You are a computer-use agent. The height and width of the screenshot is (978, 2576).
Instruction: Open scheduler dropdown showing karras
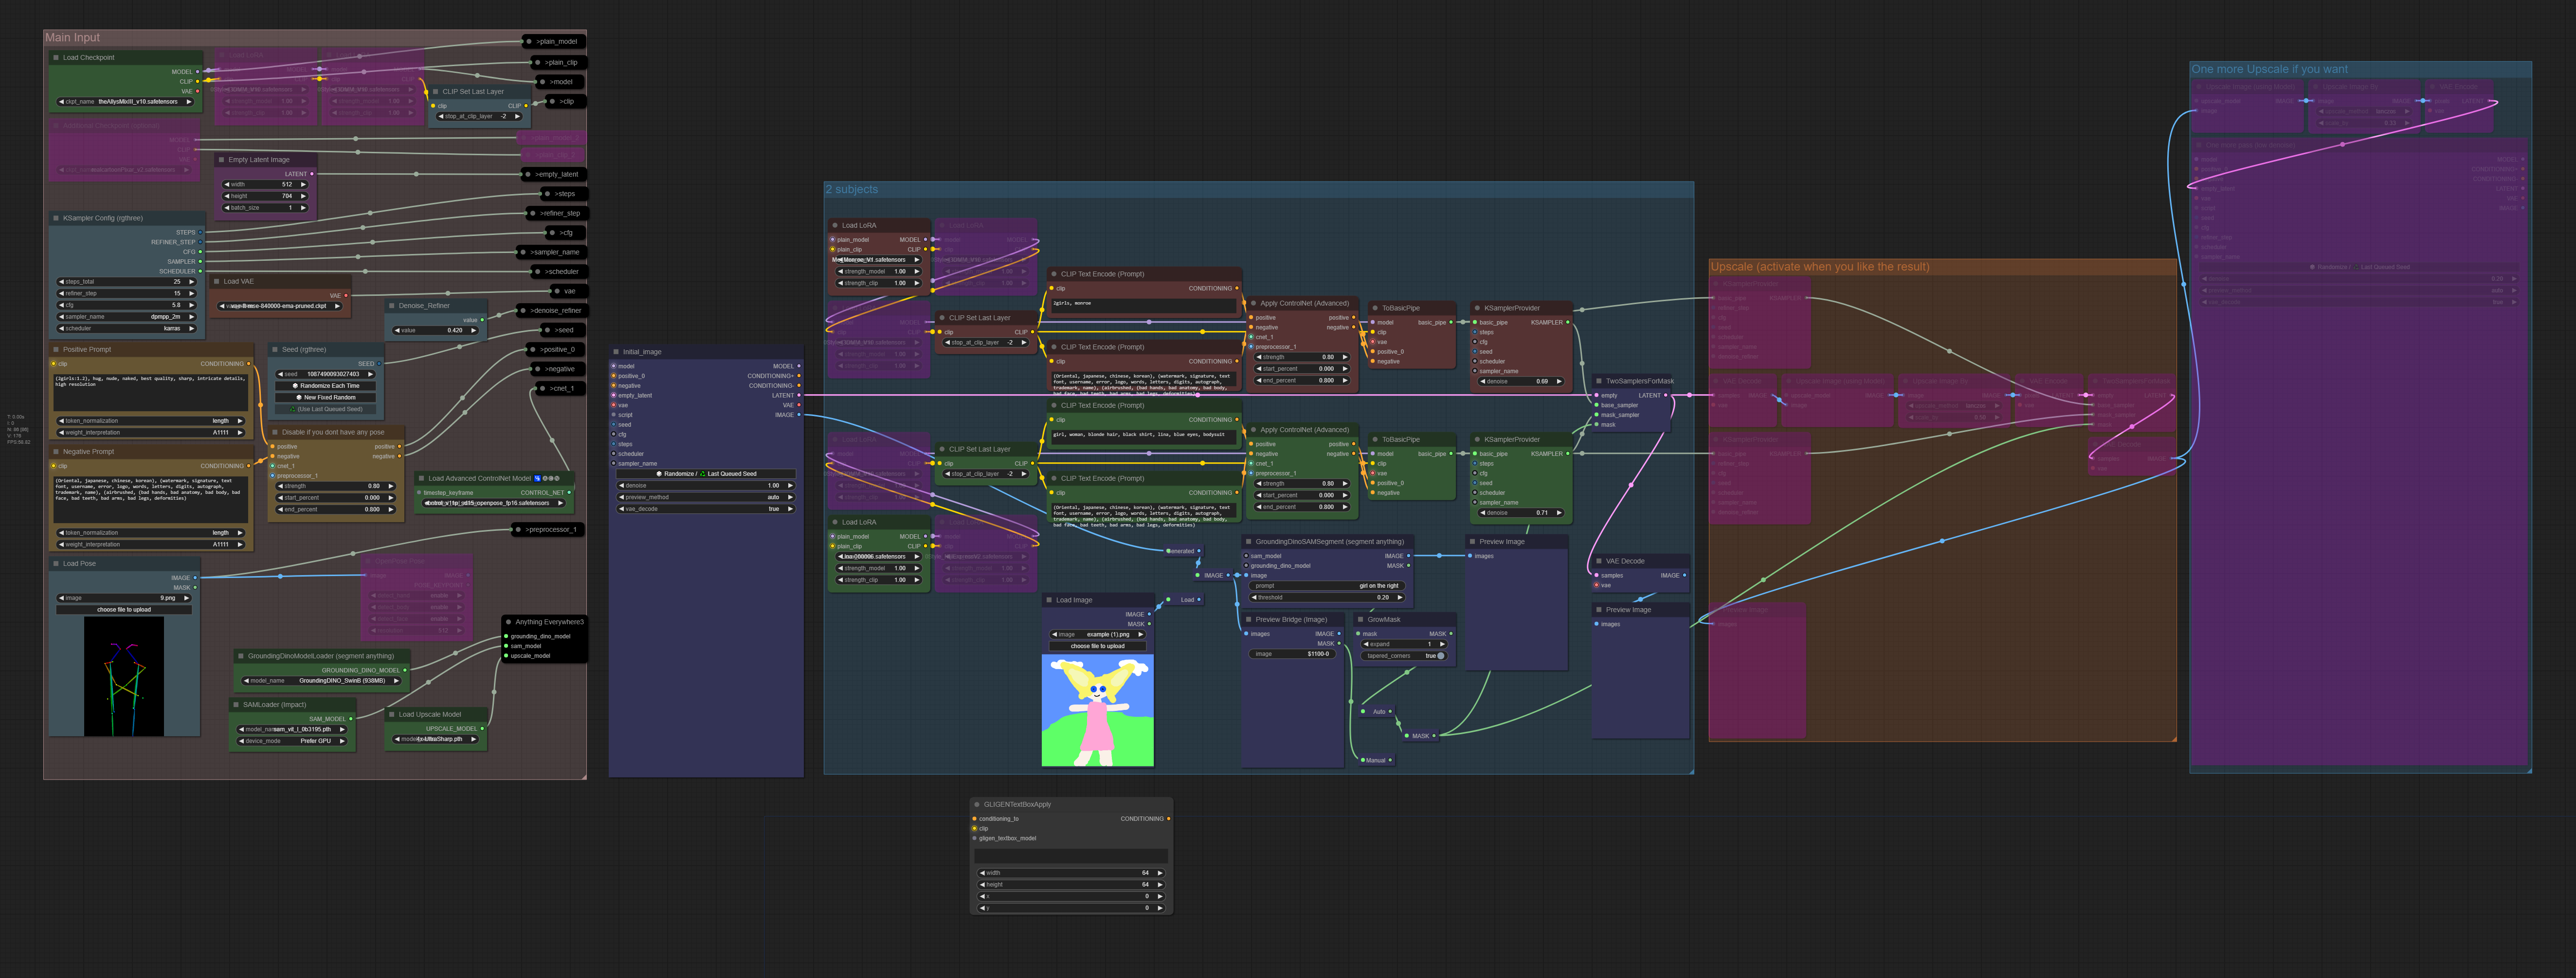127,328
